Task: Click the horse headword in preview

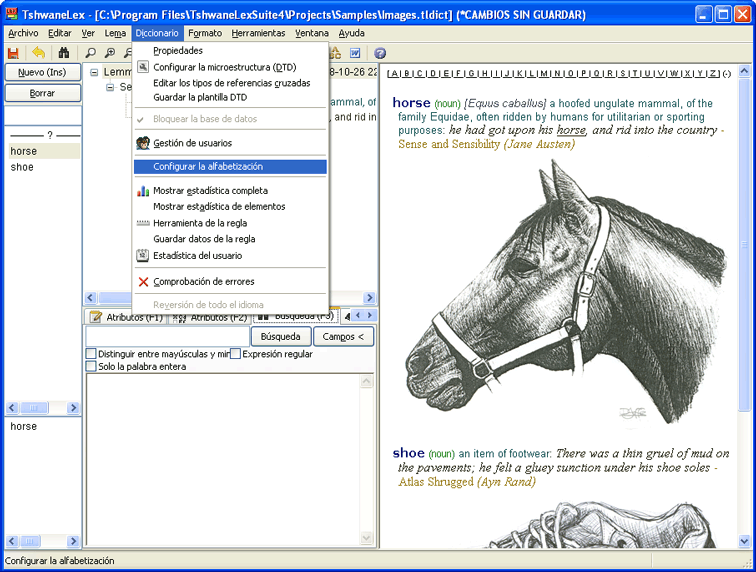Action: 411,103
